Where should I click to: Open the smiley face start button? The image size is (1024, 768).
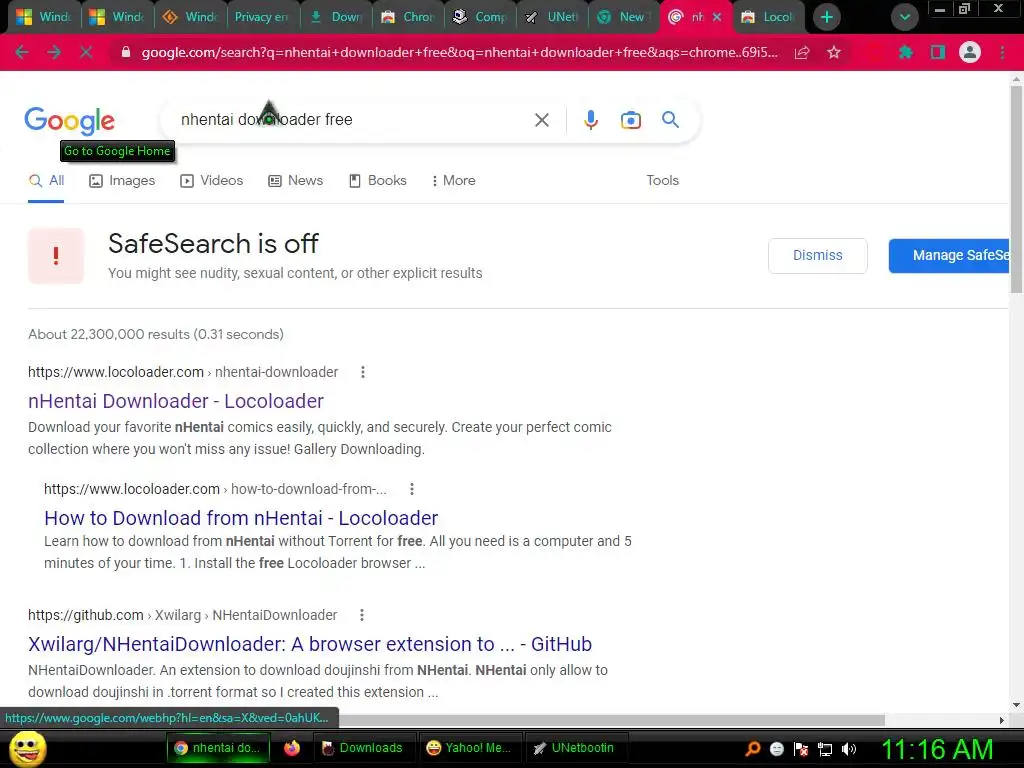[27, 748]
